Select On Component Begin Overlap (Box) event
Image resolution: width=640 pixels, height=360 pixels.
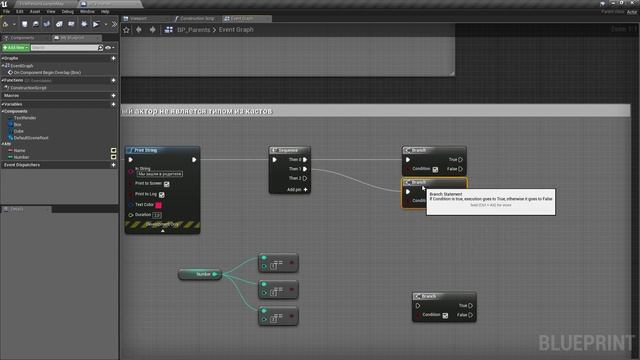(x=47, y=73)
